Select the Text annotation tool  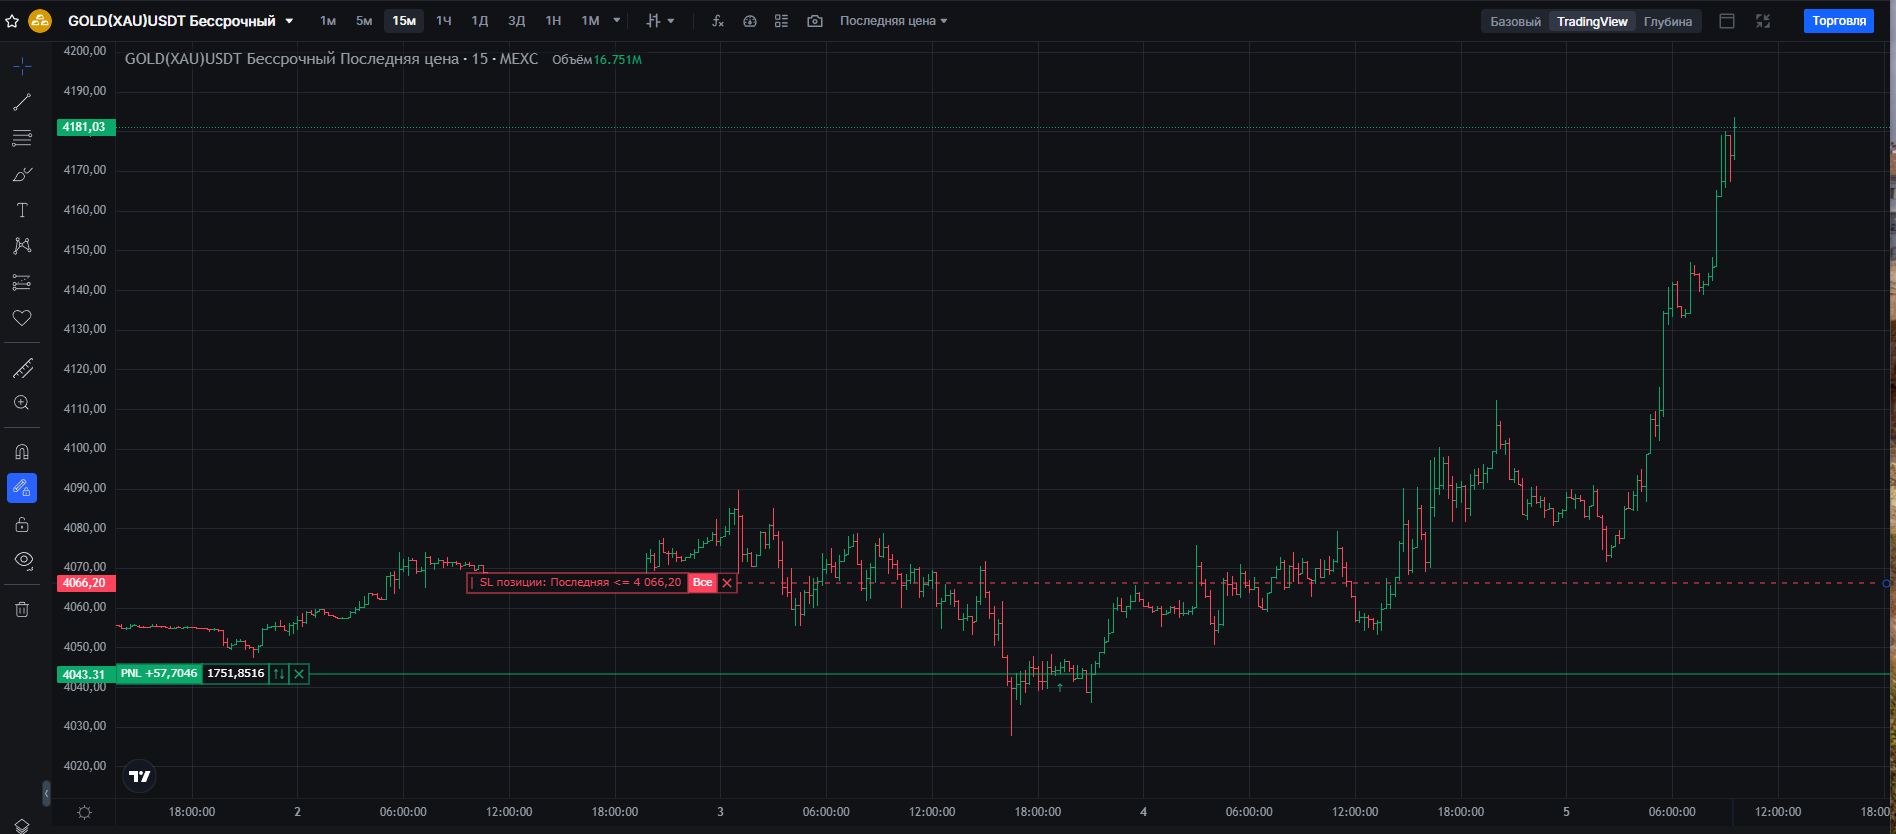[22, 210]
